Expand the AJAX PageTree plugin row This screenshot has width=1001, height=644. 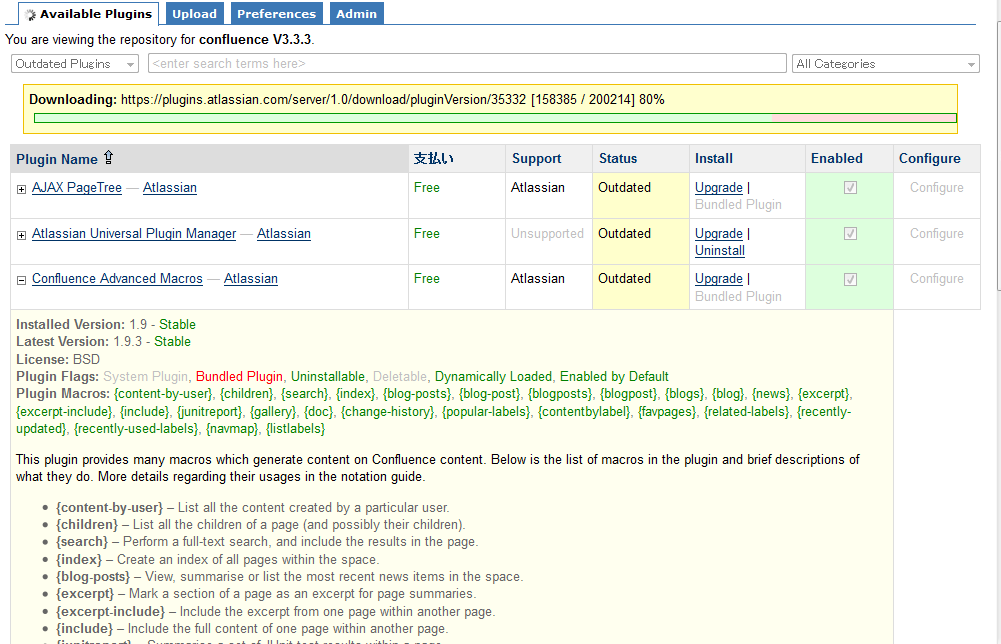tap(21, 190)
